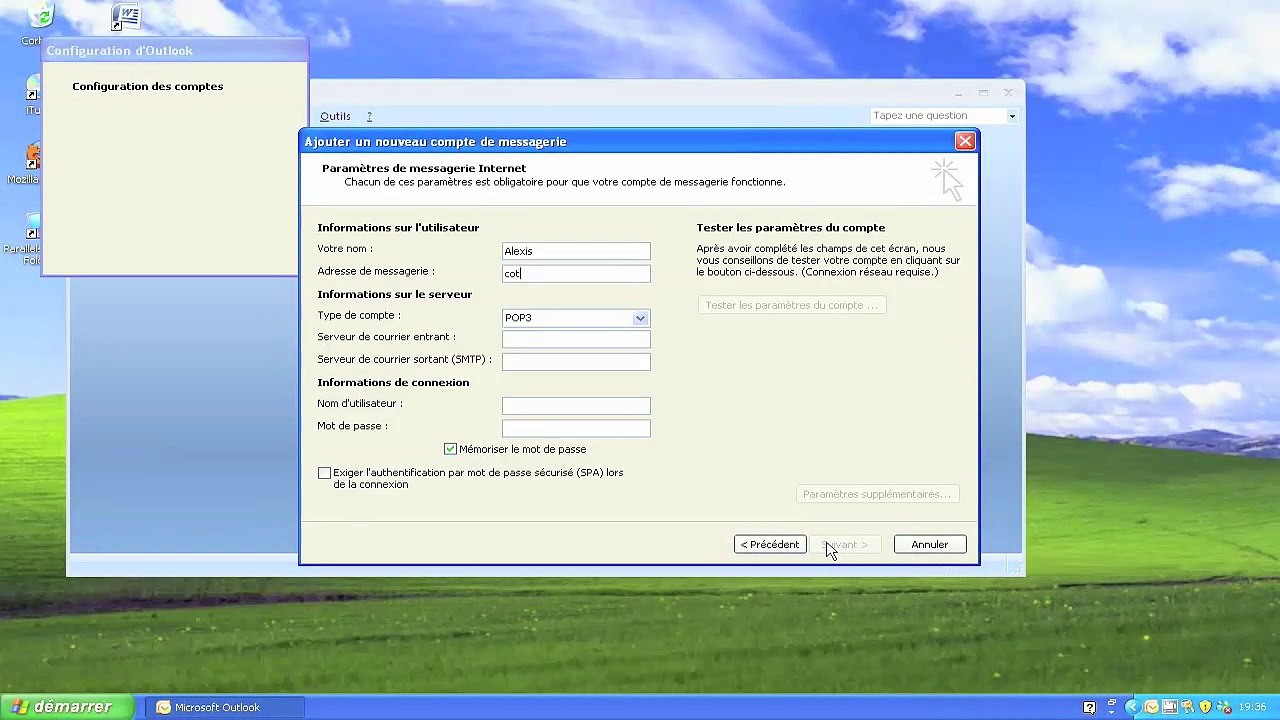This screenshot has height=720, width=1280.
Task: Click the 'Adresse de messagerie' input field
Action: pos(576,273)
